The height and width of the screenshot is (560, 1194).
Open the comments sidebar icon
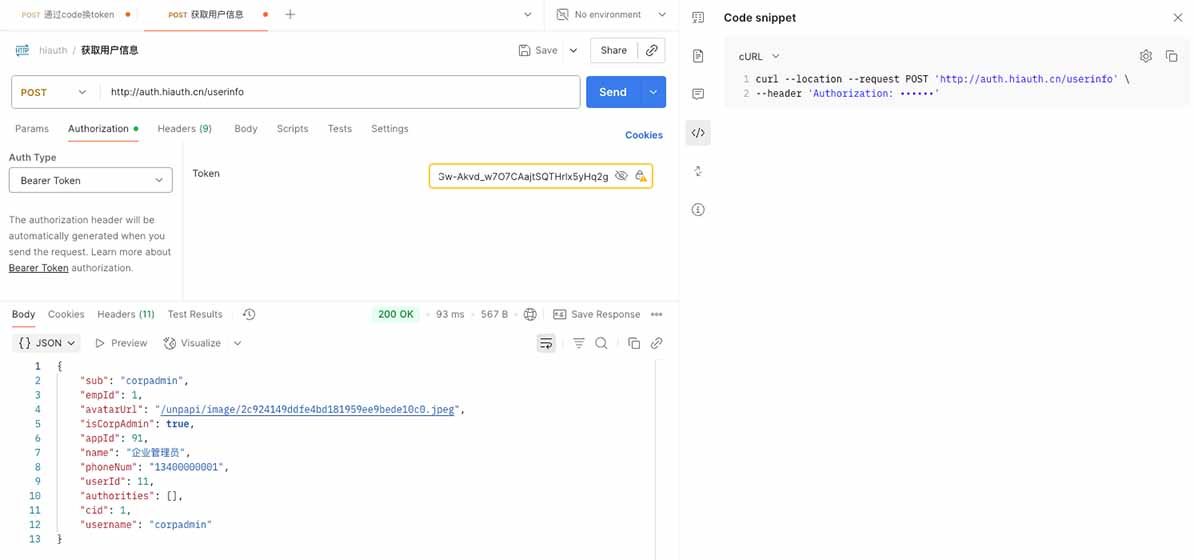click(698, 94)
